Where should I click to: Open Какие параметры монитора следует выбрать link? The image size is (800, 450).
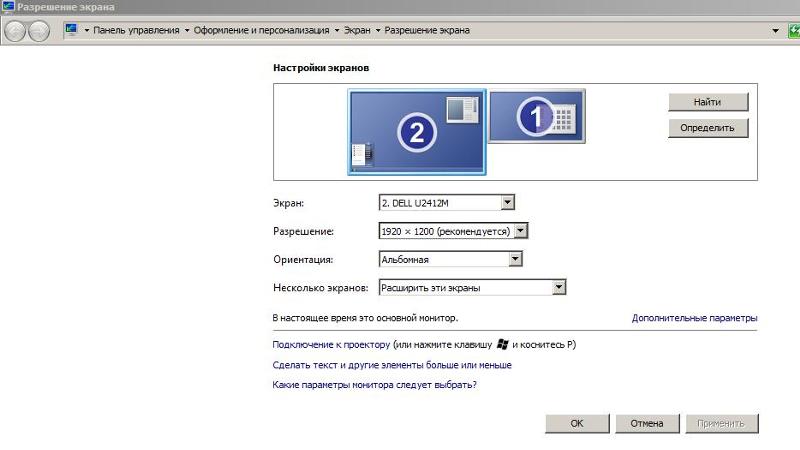[x=374, y=385]
